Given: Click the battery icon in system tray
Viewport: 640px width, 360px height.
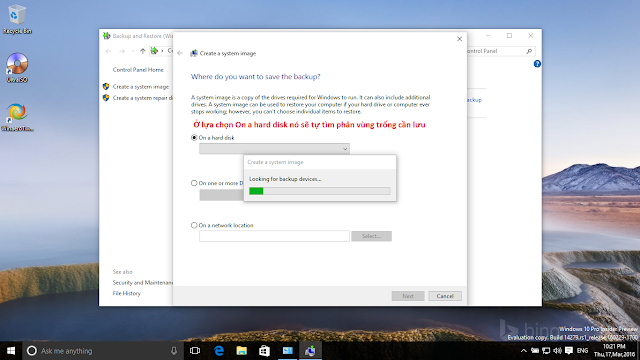Looking at the screenshot, I should coord(535,351).
